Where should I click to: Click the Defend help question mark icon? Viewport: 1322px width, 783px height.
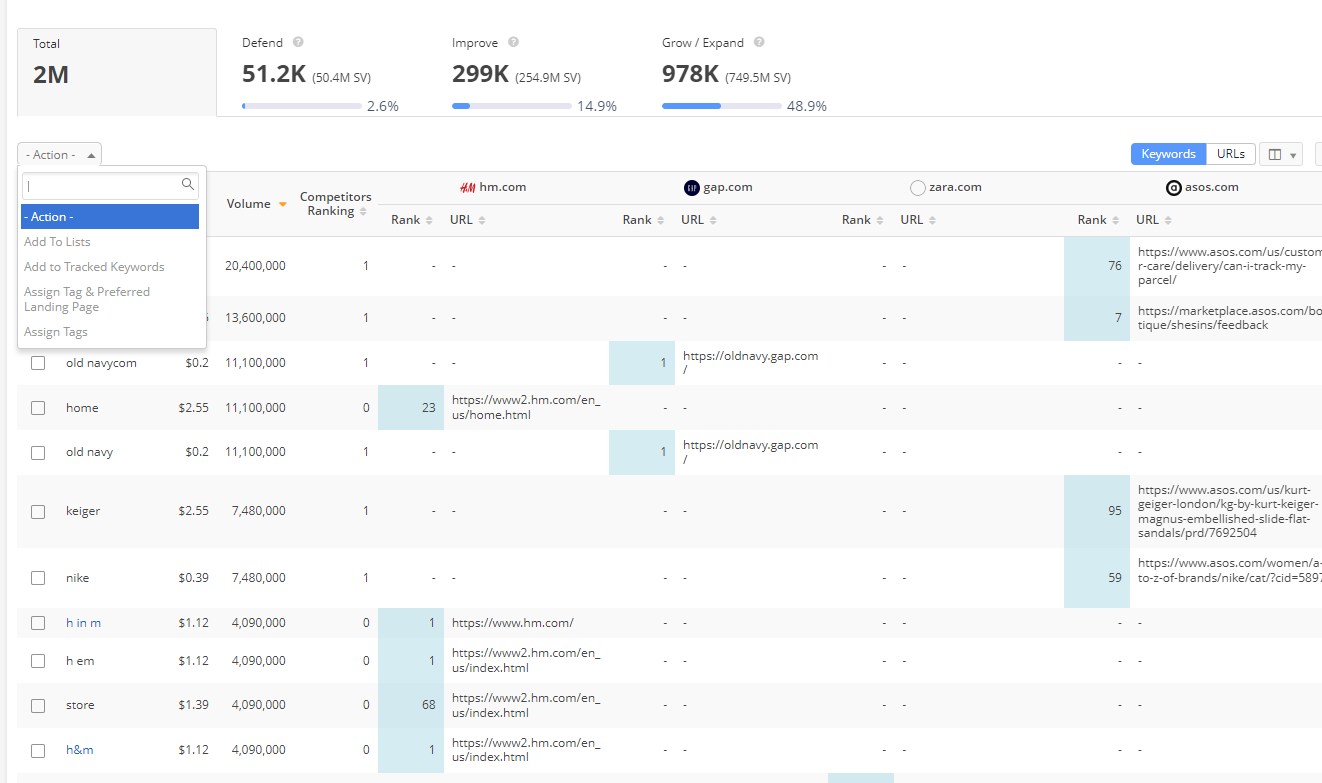click(x=298, y=43)
